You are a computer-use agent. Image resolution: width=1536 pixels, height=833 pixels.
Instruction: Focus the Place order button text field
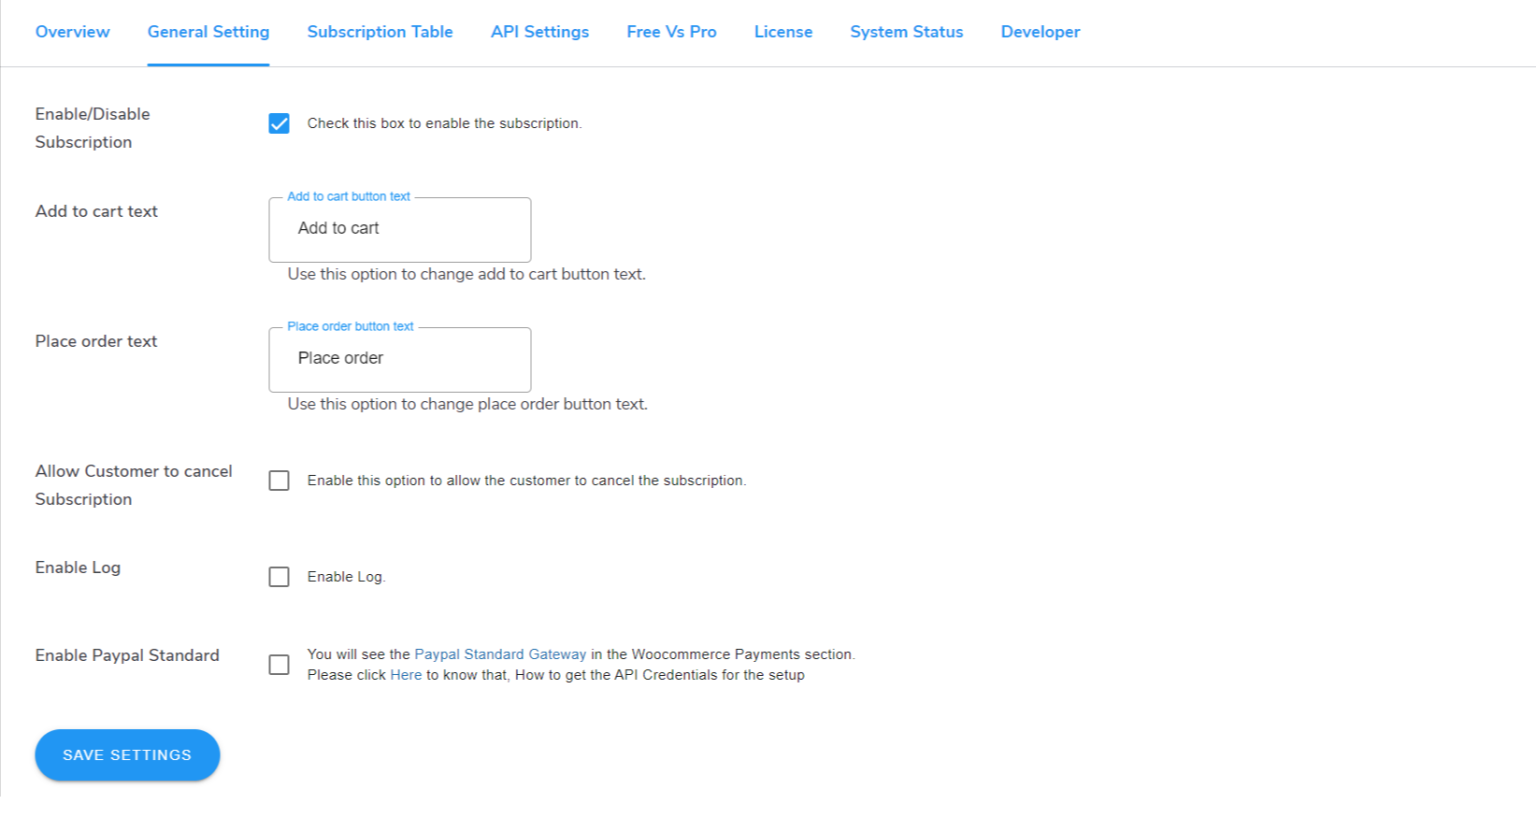point(400,359)
